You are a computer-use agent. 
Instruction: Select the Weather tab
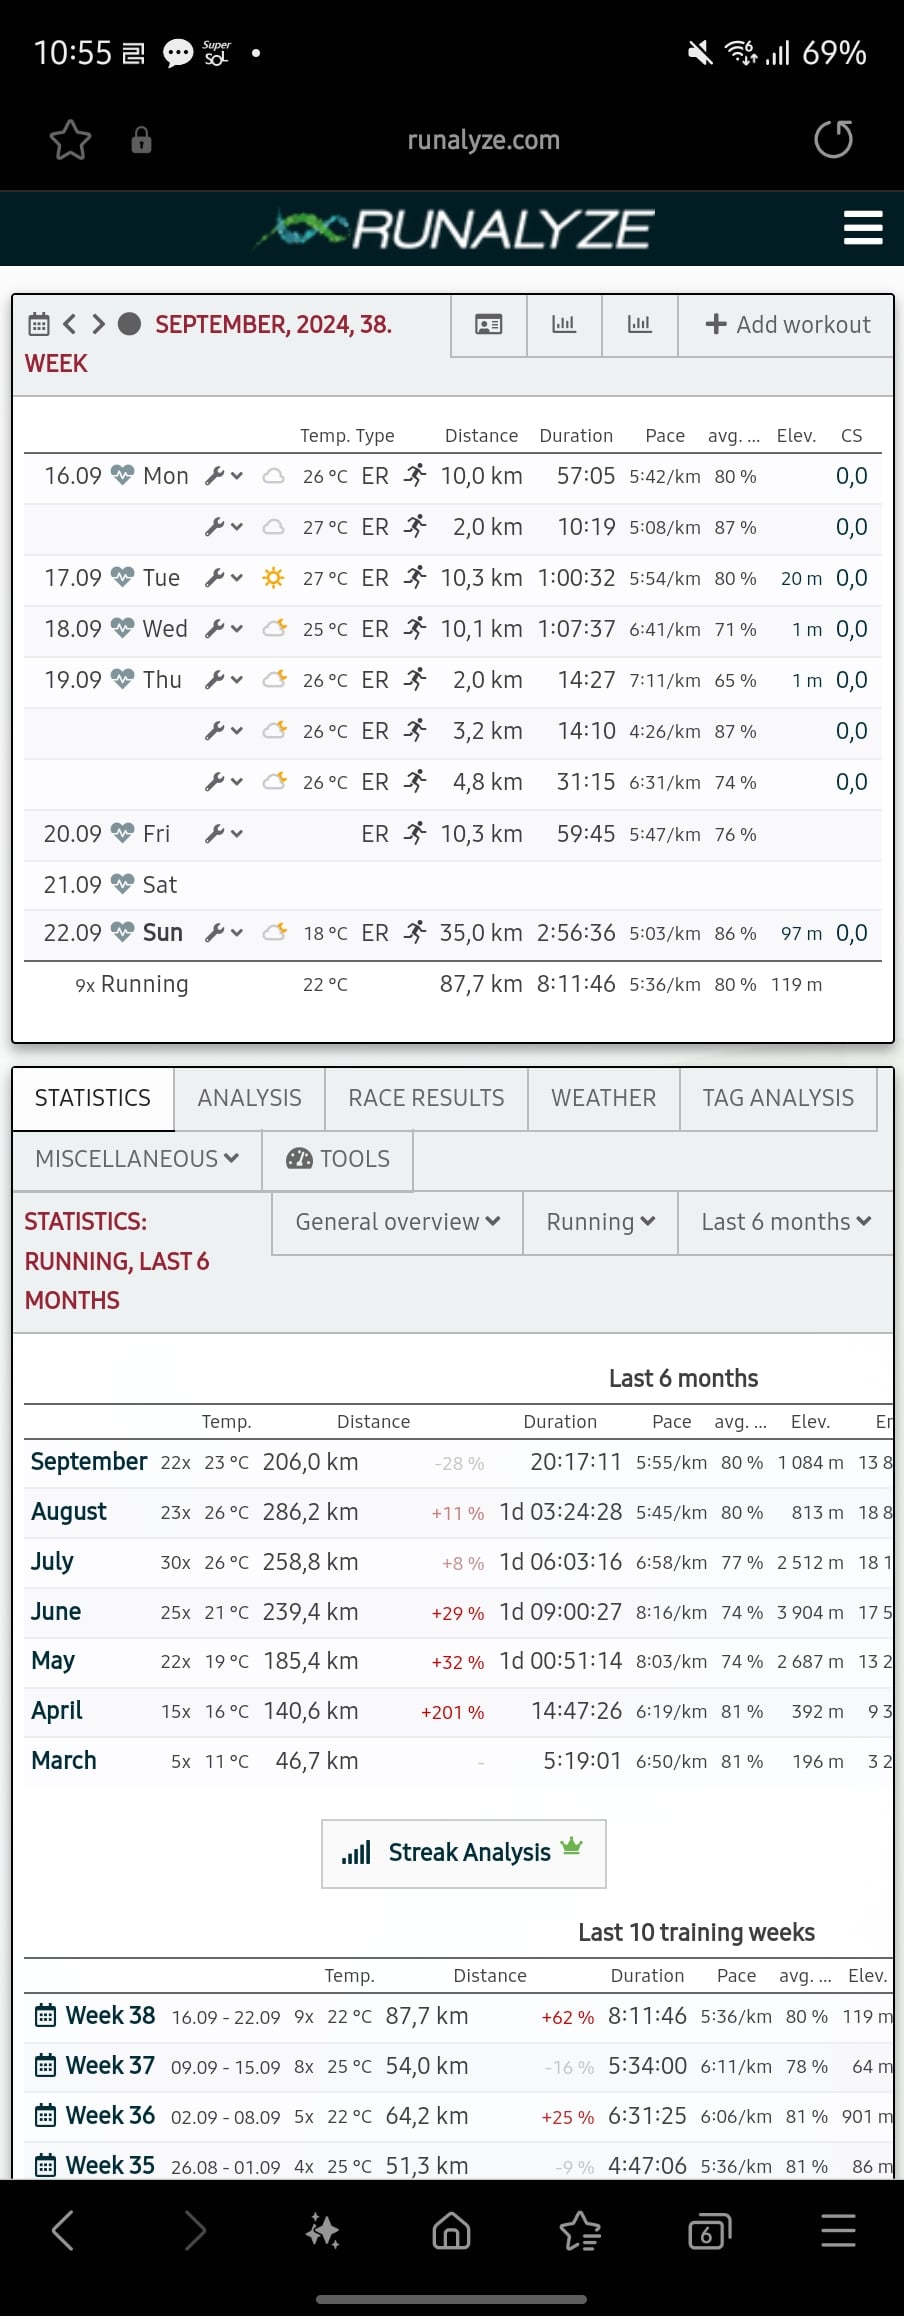click(x=603, y=1098)
